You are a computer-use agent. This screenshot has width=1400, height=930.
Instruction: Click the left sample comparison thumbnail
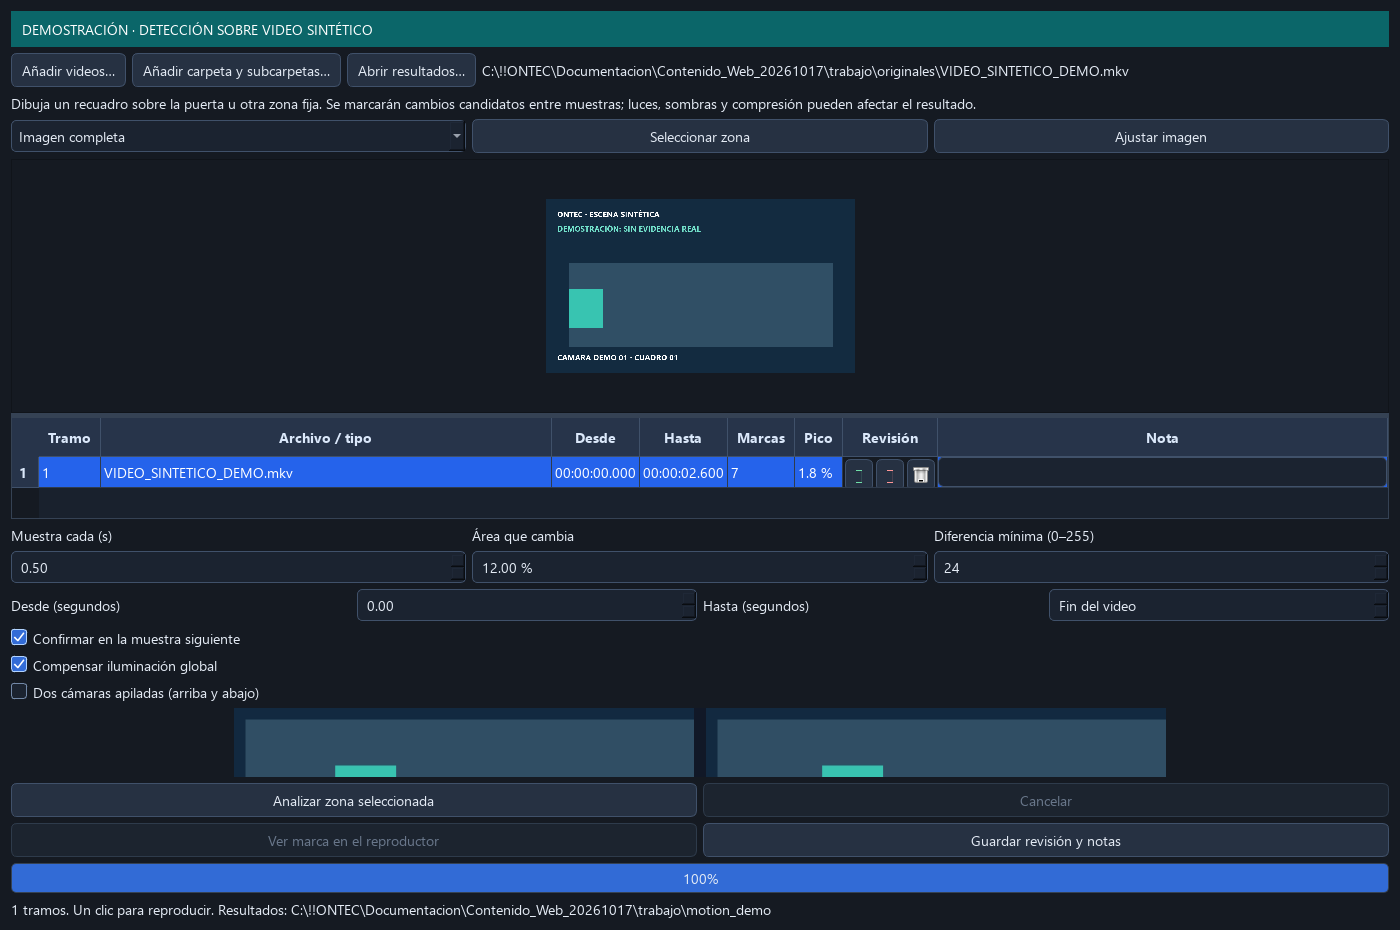point(464,743)
